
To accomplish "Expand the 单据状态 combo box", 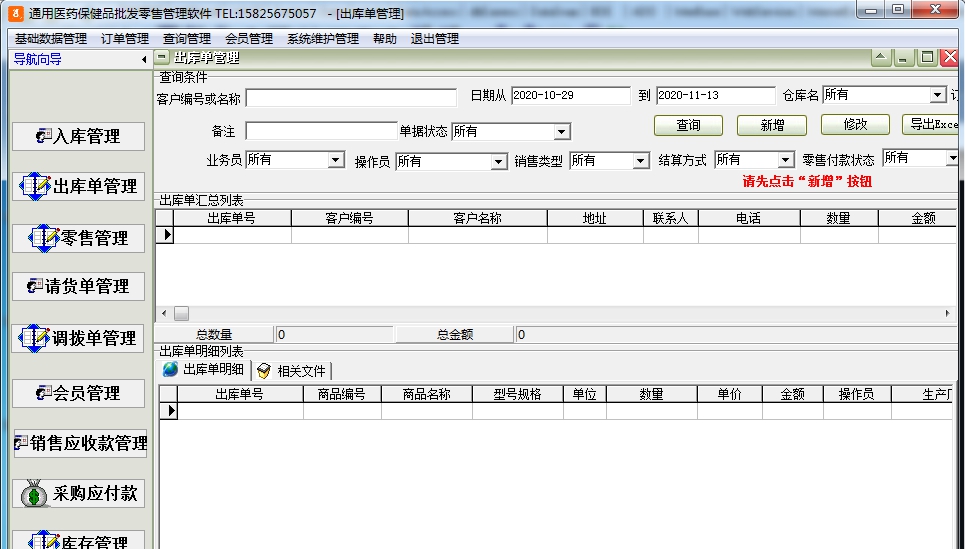I will coord(561,132).
